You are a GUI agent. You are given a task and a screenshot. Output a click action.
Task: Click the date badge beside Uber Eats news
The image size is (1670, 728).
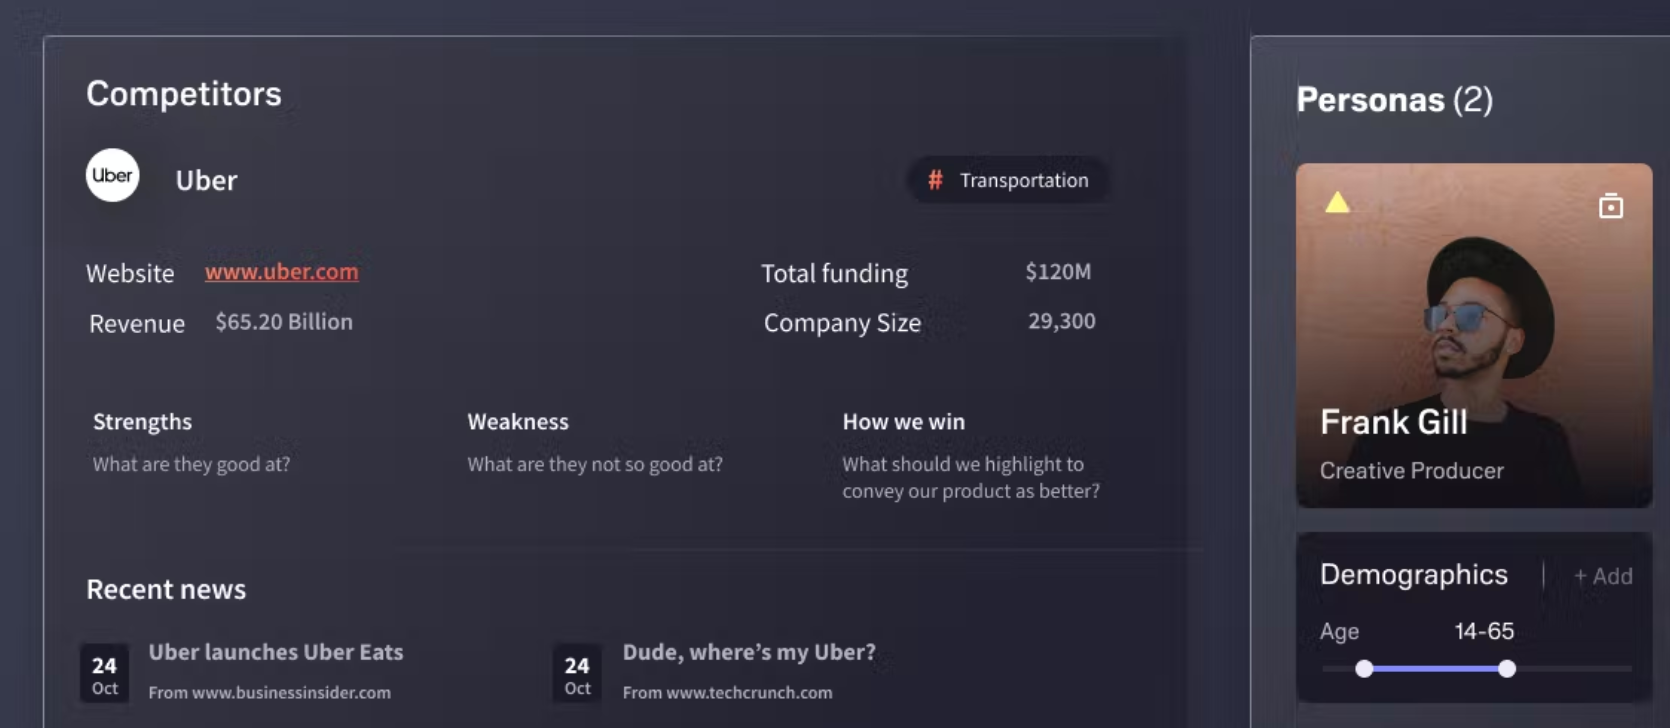(104, 674)
